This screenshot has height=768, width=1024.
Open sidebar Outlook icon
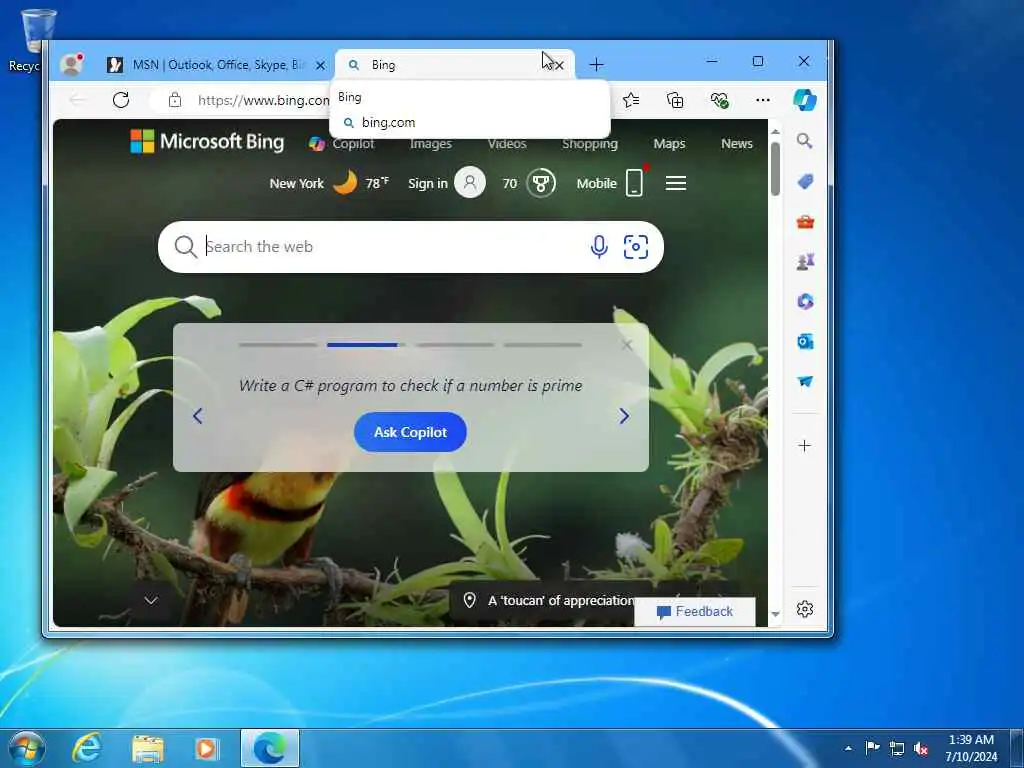click(x=805, y=342)
